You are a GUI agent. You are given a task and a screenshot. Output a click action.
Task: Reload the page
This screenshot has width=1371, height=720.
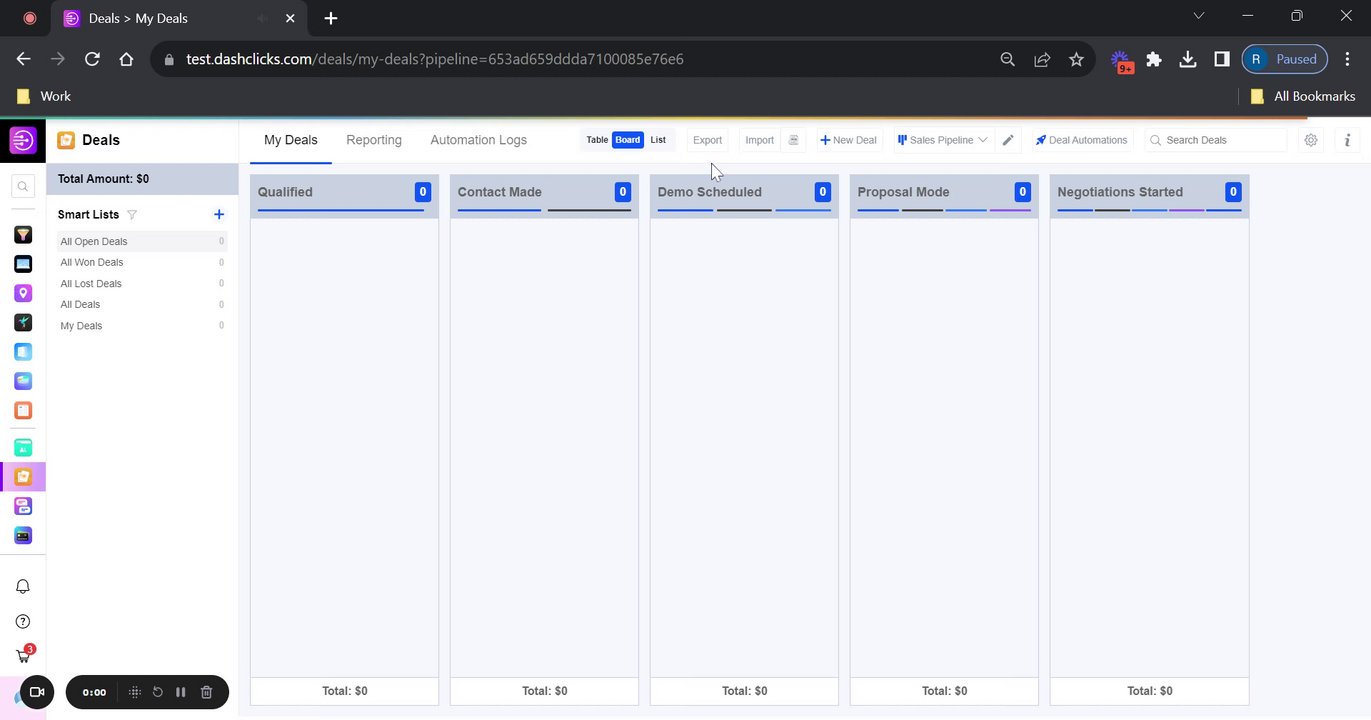pos(92,59)
